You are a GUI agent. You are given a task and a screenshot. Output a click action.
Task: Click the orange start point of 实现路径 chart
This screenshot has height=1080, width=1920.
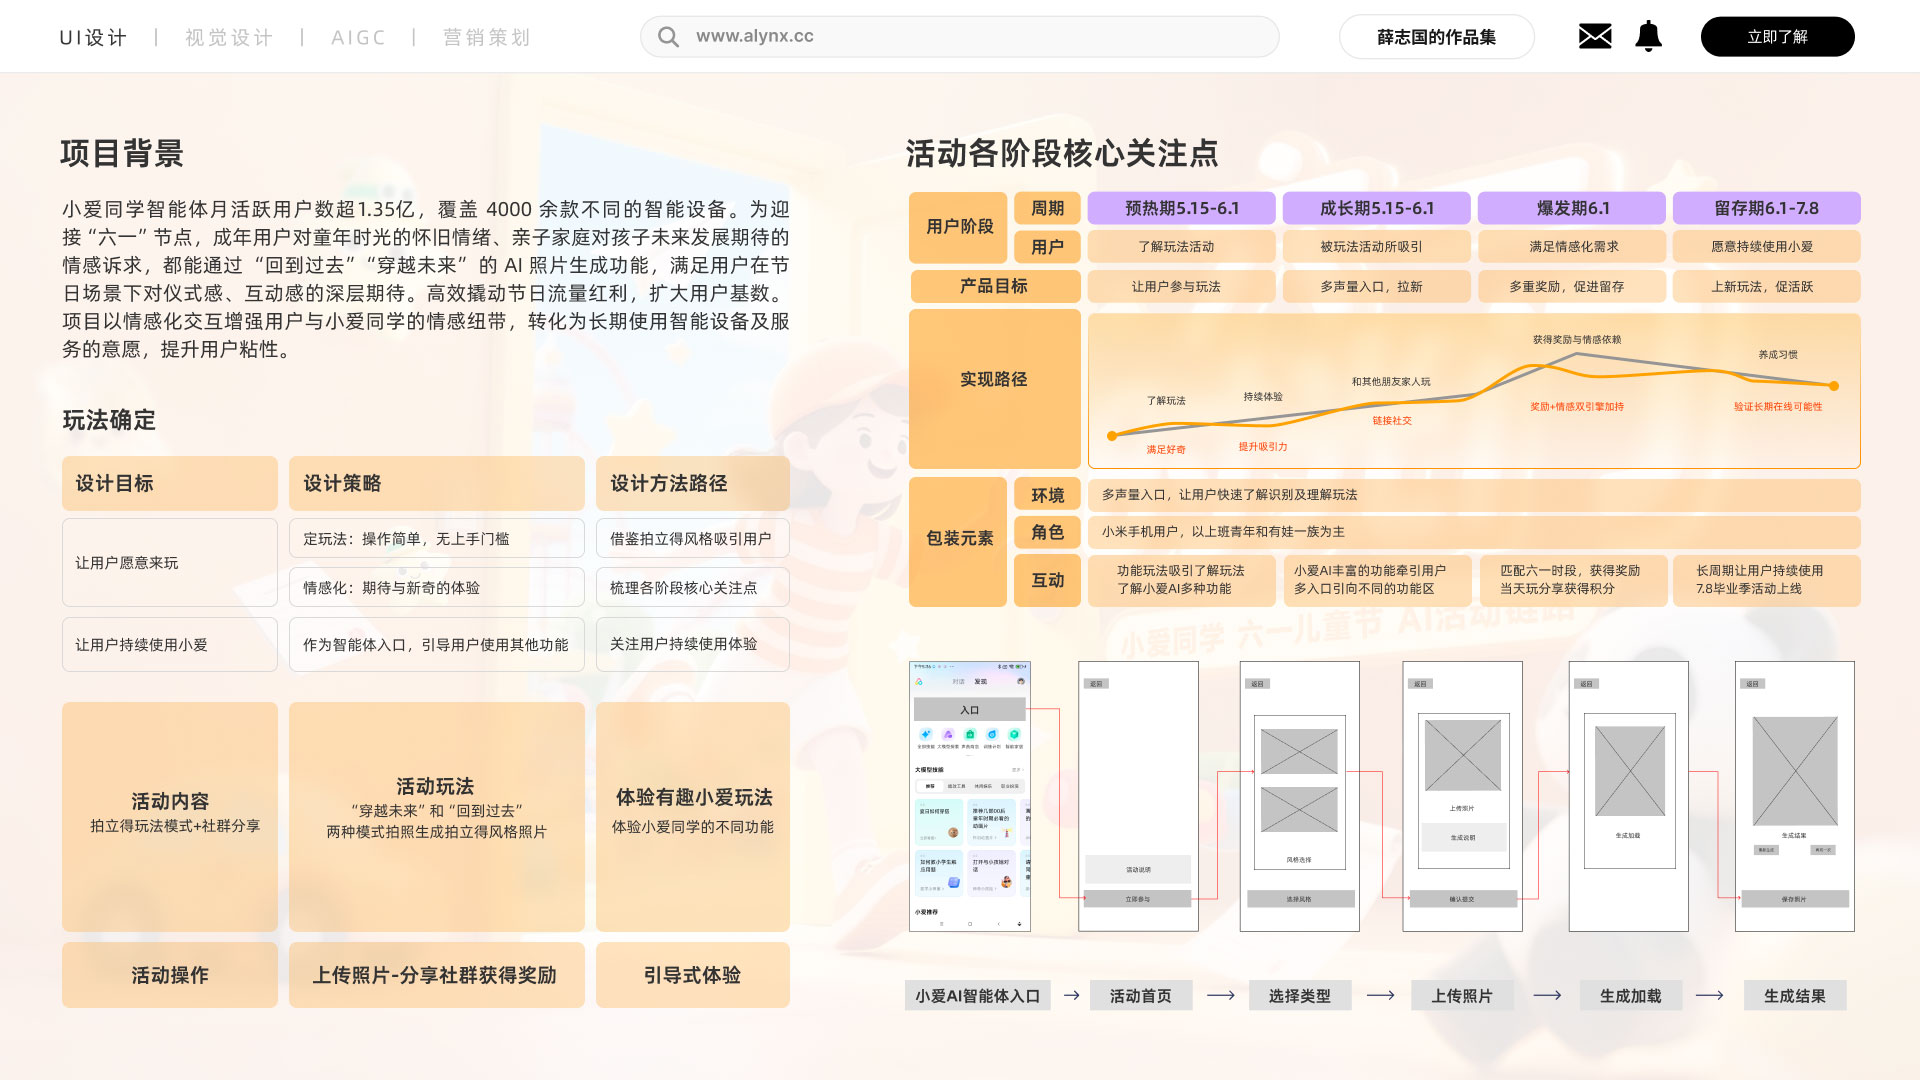pos(1112,436)
